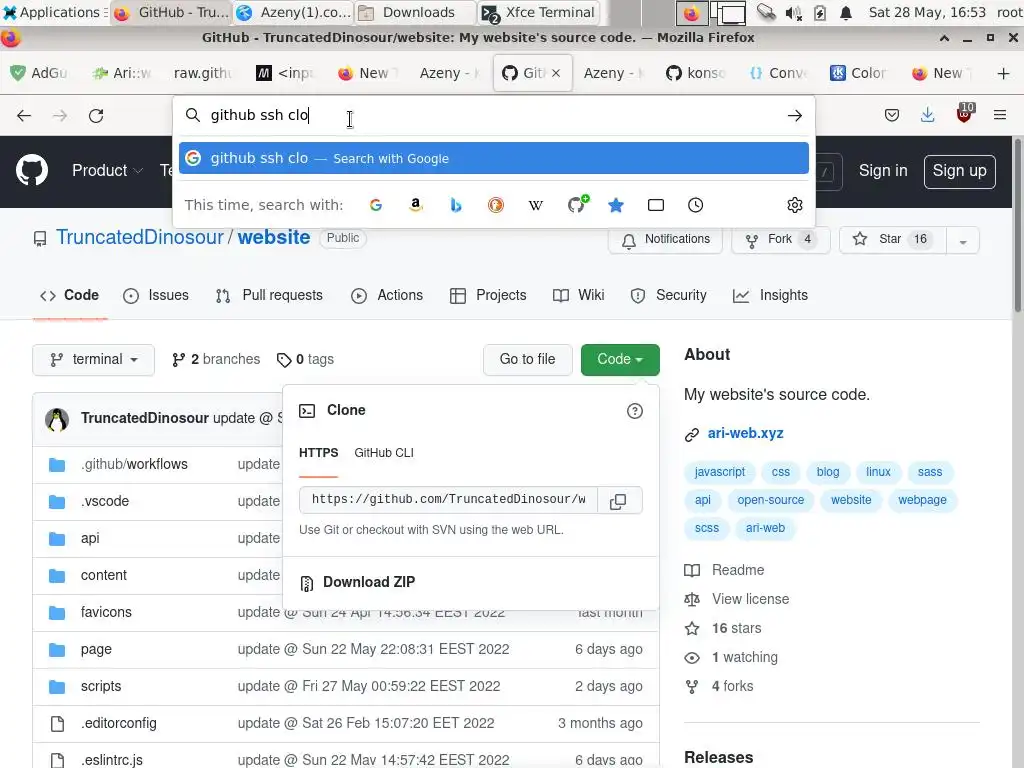Select the 'github ssh clo' Google suggestion
The width and height of the screenshot is (1024, 768).
tap(494, 159)
